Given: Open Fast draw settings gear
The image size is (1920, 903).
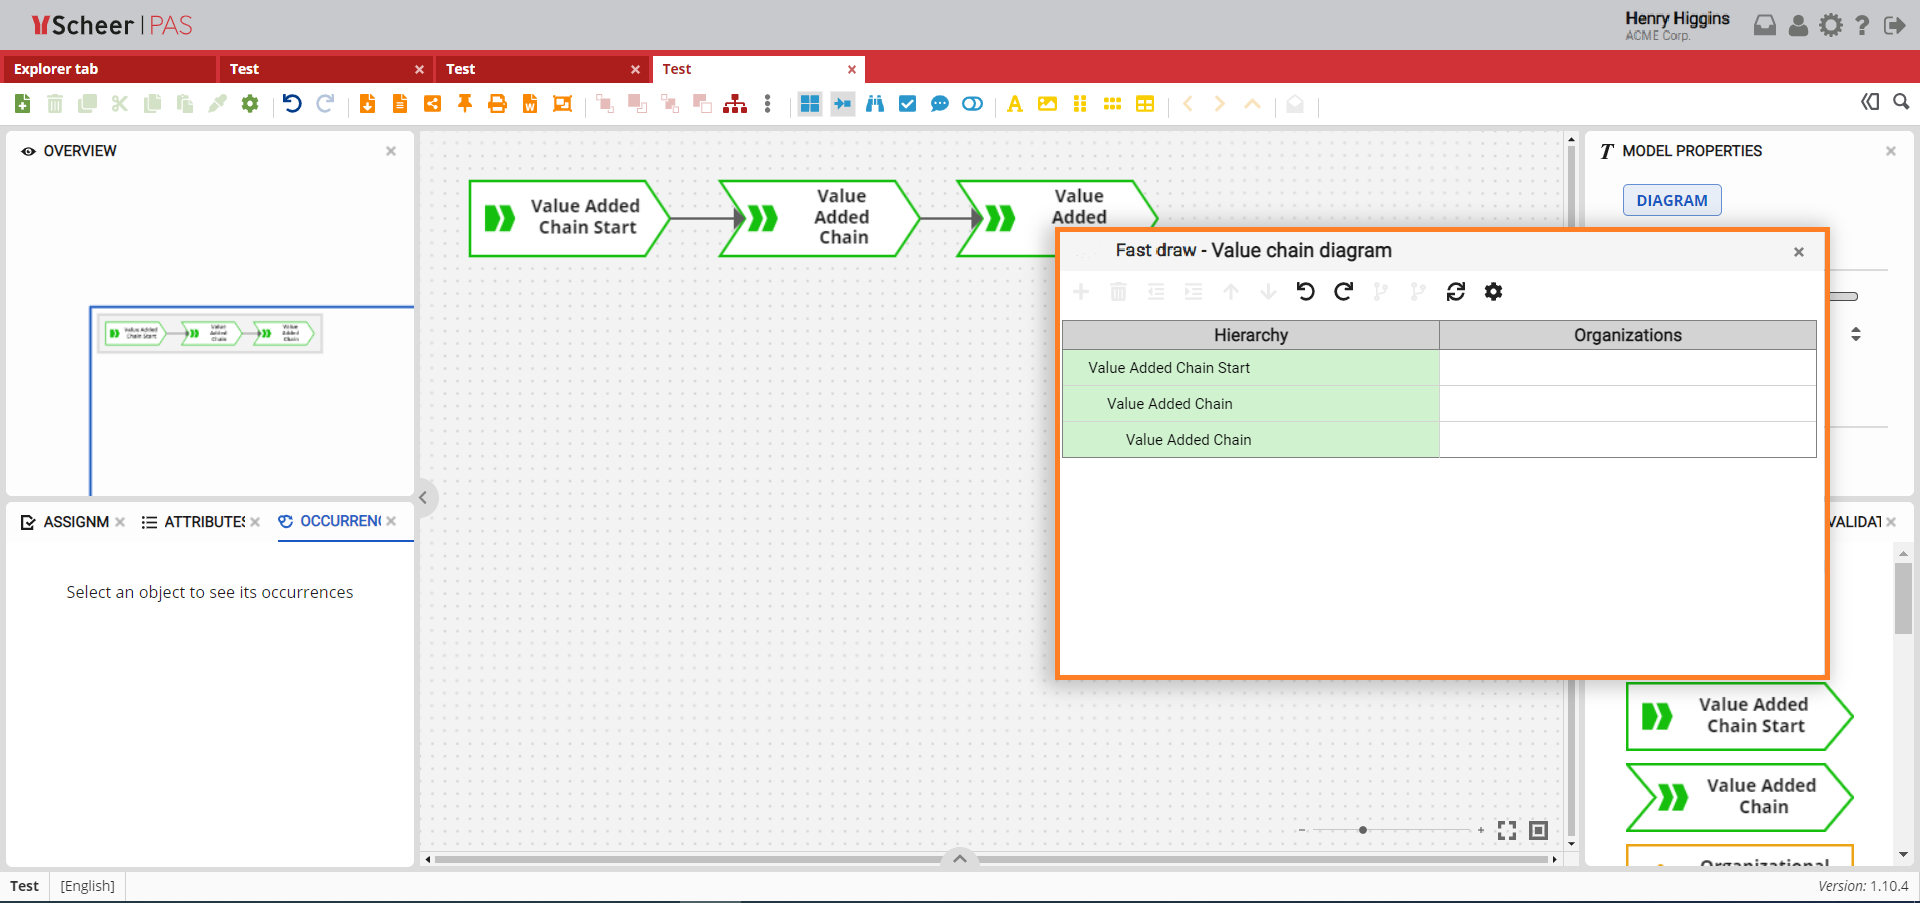Looking at the screenshot, I should (x=1493, y=292).
